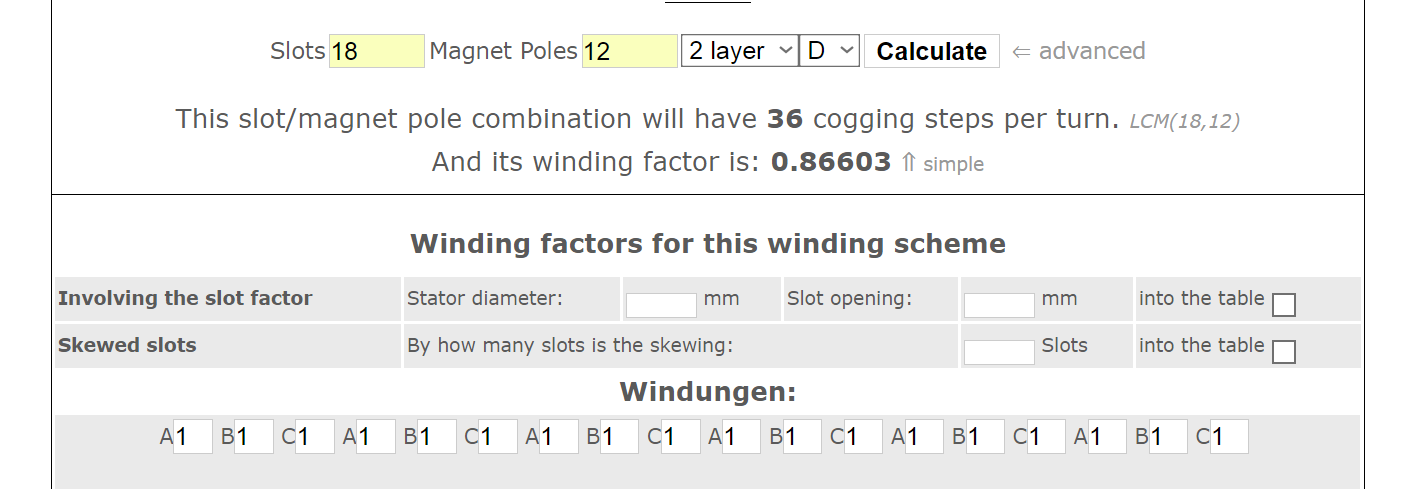Click the last C winding turns field
The height and width of the screenshot is (489, 1409).
pyautogui.click(x=1229, y=437)
